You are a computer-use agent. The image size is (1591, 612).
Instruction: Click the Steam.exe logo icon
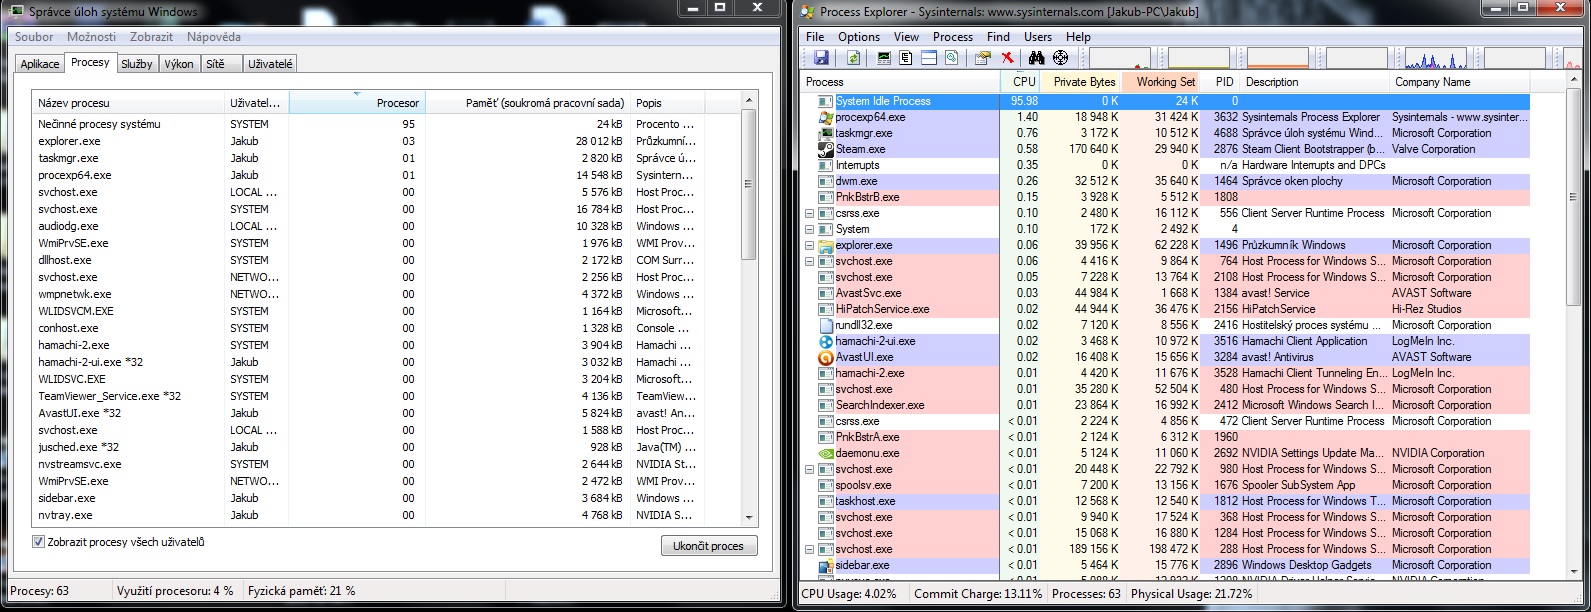pyautogui.click(x=826, y=149)
